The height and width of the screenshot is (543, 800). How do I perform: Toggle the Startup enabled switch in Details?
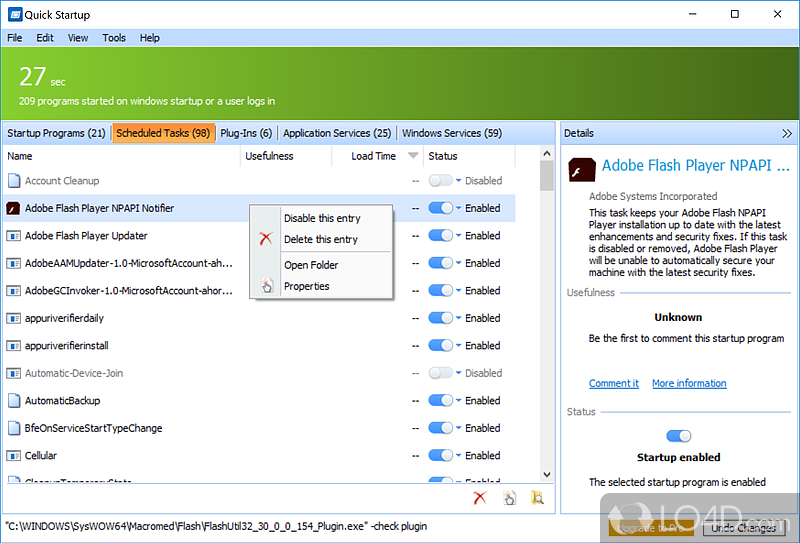(x=678, y=436)
